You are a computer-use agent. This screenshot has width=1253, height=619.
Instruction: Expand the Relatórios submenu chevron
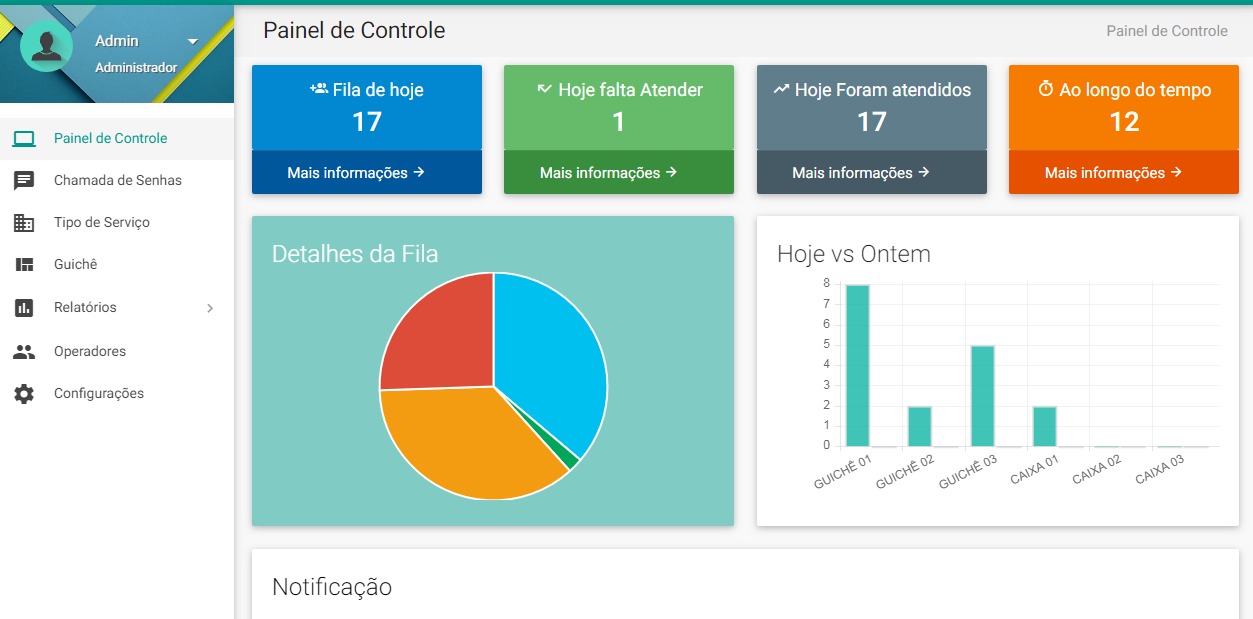click(x=210, y=308)
